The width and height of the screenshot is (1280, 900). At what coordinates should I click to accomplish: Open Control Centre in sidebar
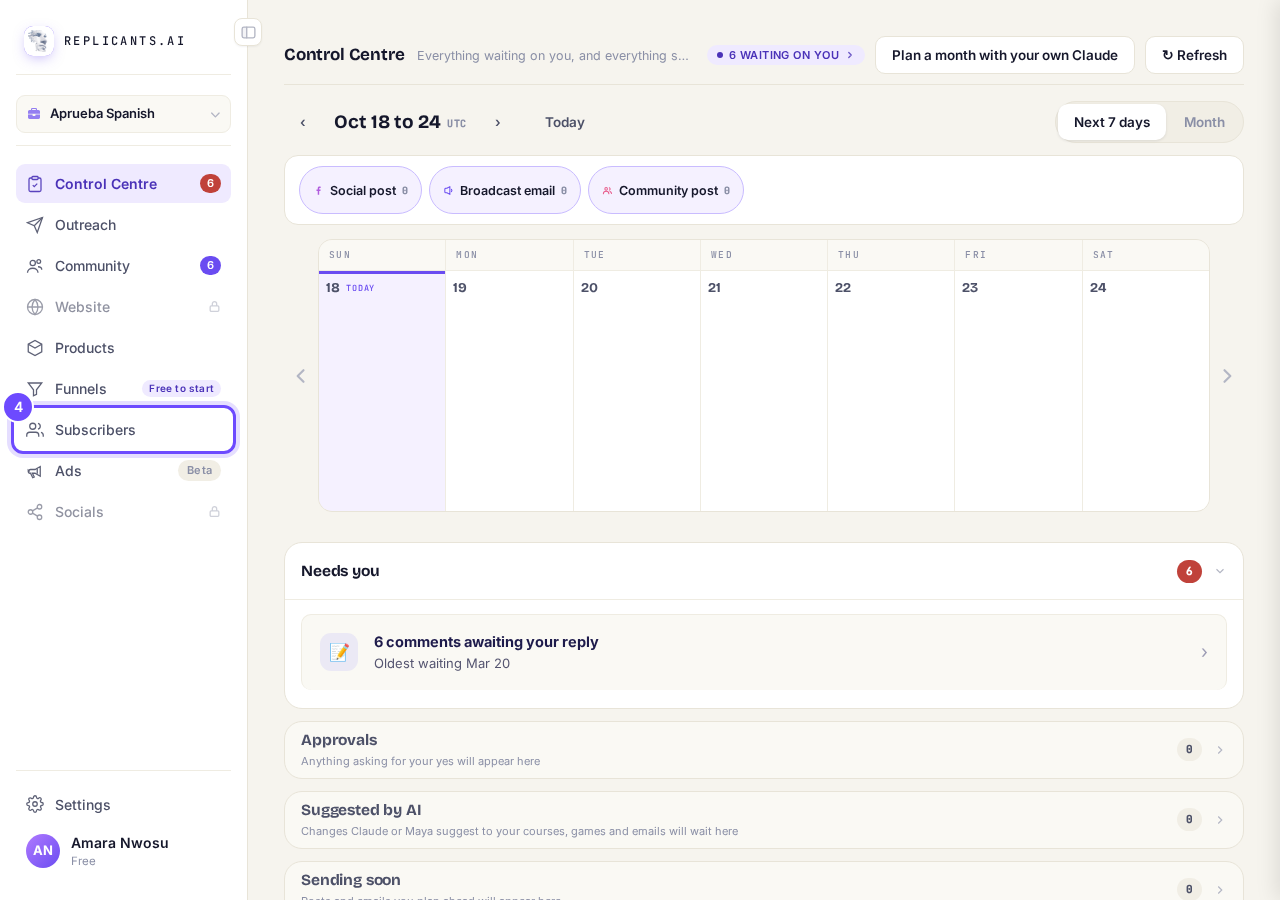pyautogui.click(x=123, y=184)
